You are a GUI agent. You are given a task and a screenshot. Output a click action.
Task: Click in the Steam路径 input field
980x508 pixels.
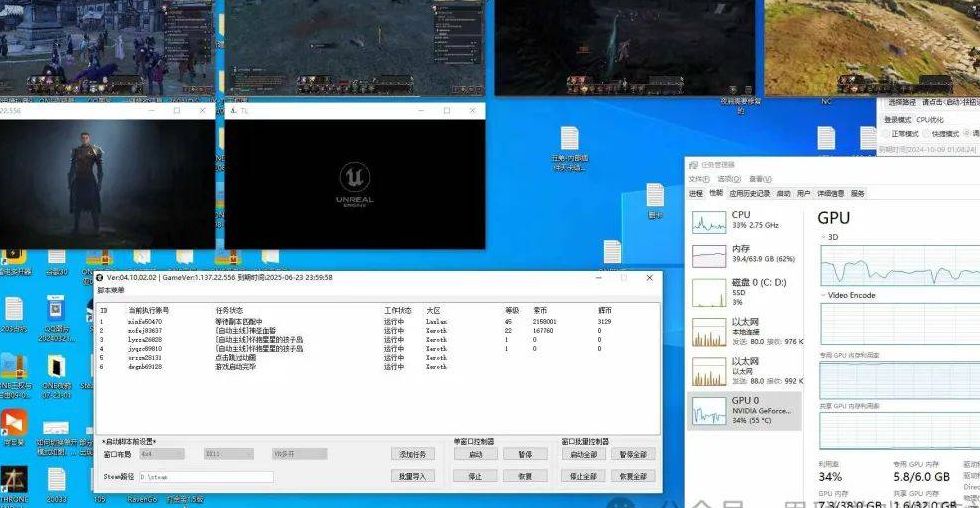tap(205, 477)
